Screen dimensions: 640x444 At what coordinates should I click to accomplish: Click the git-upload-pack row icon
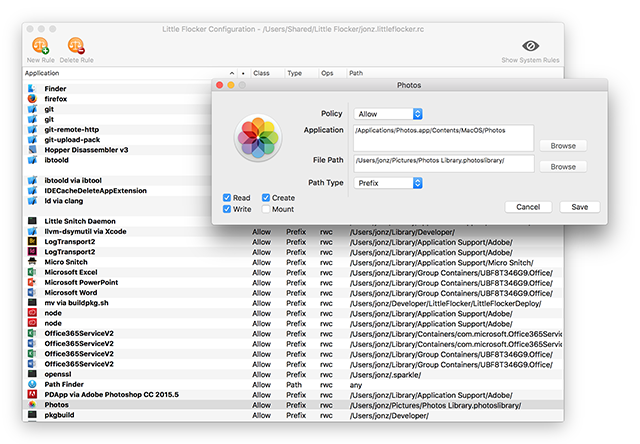(x=32, y=140)
